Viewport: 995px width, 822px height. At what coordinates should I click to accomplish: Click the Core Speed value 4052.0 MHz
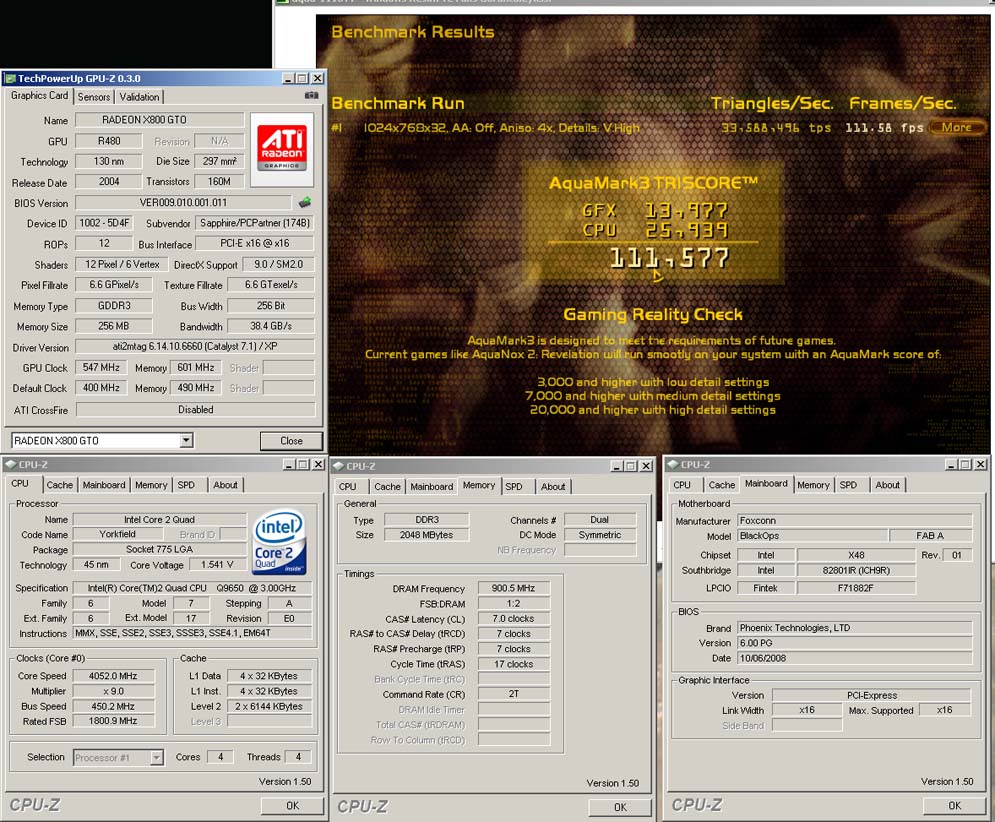[114, 676]
